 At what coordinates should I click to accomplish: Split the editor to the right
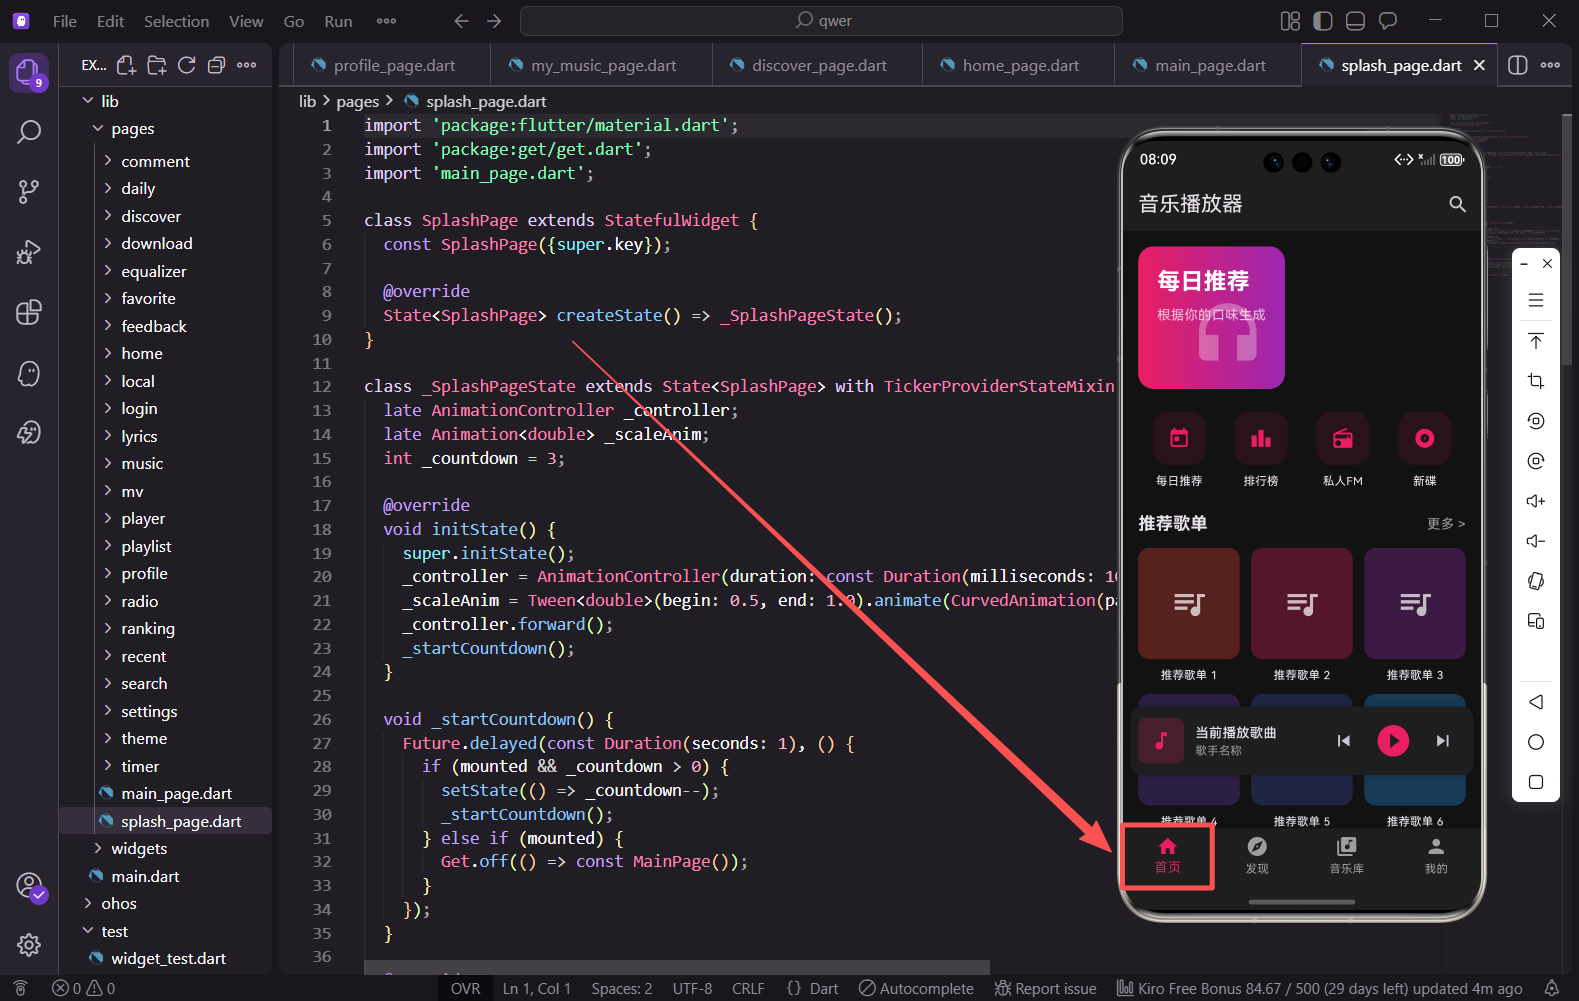[1517, 65]
